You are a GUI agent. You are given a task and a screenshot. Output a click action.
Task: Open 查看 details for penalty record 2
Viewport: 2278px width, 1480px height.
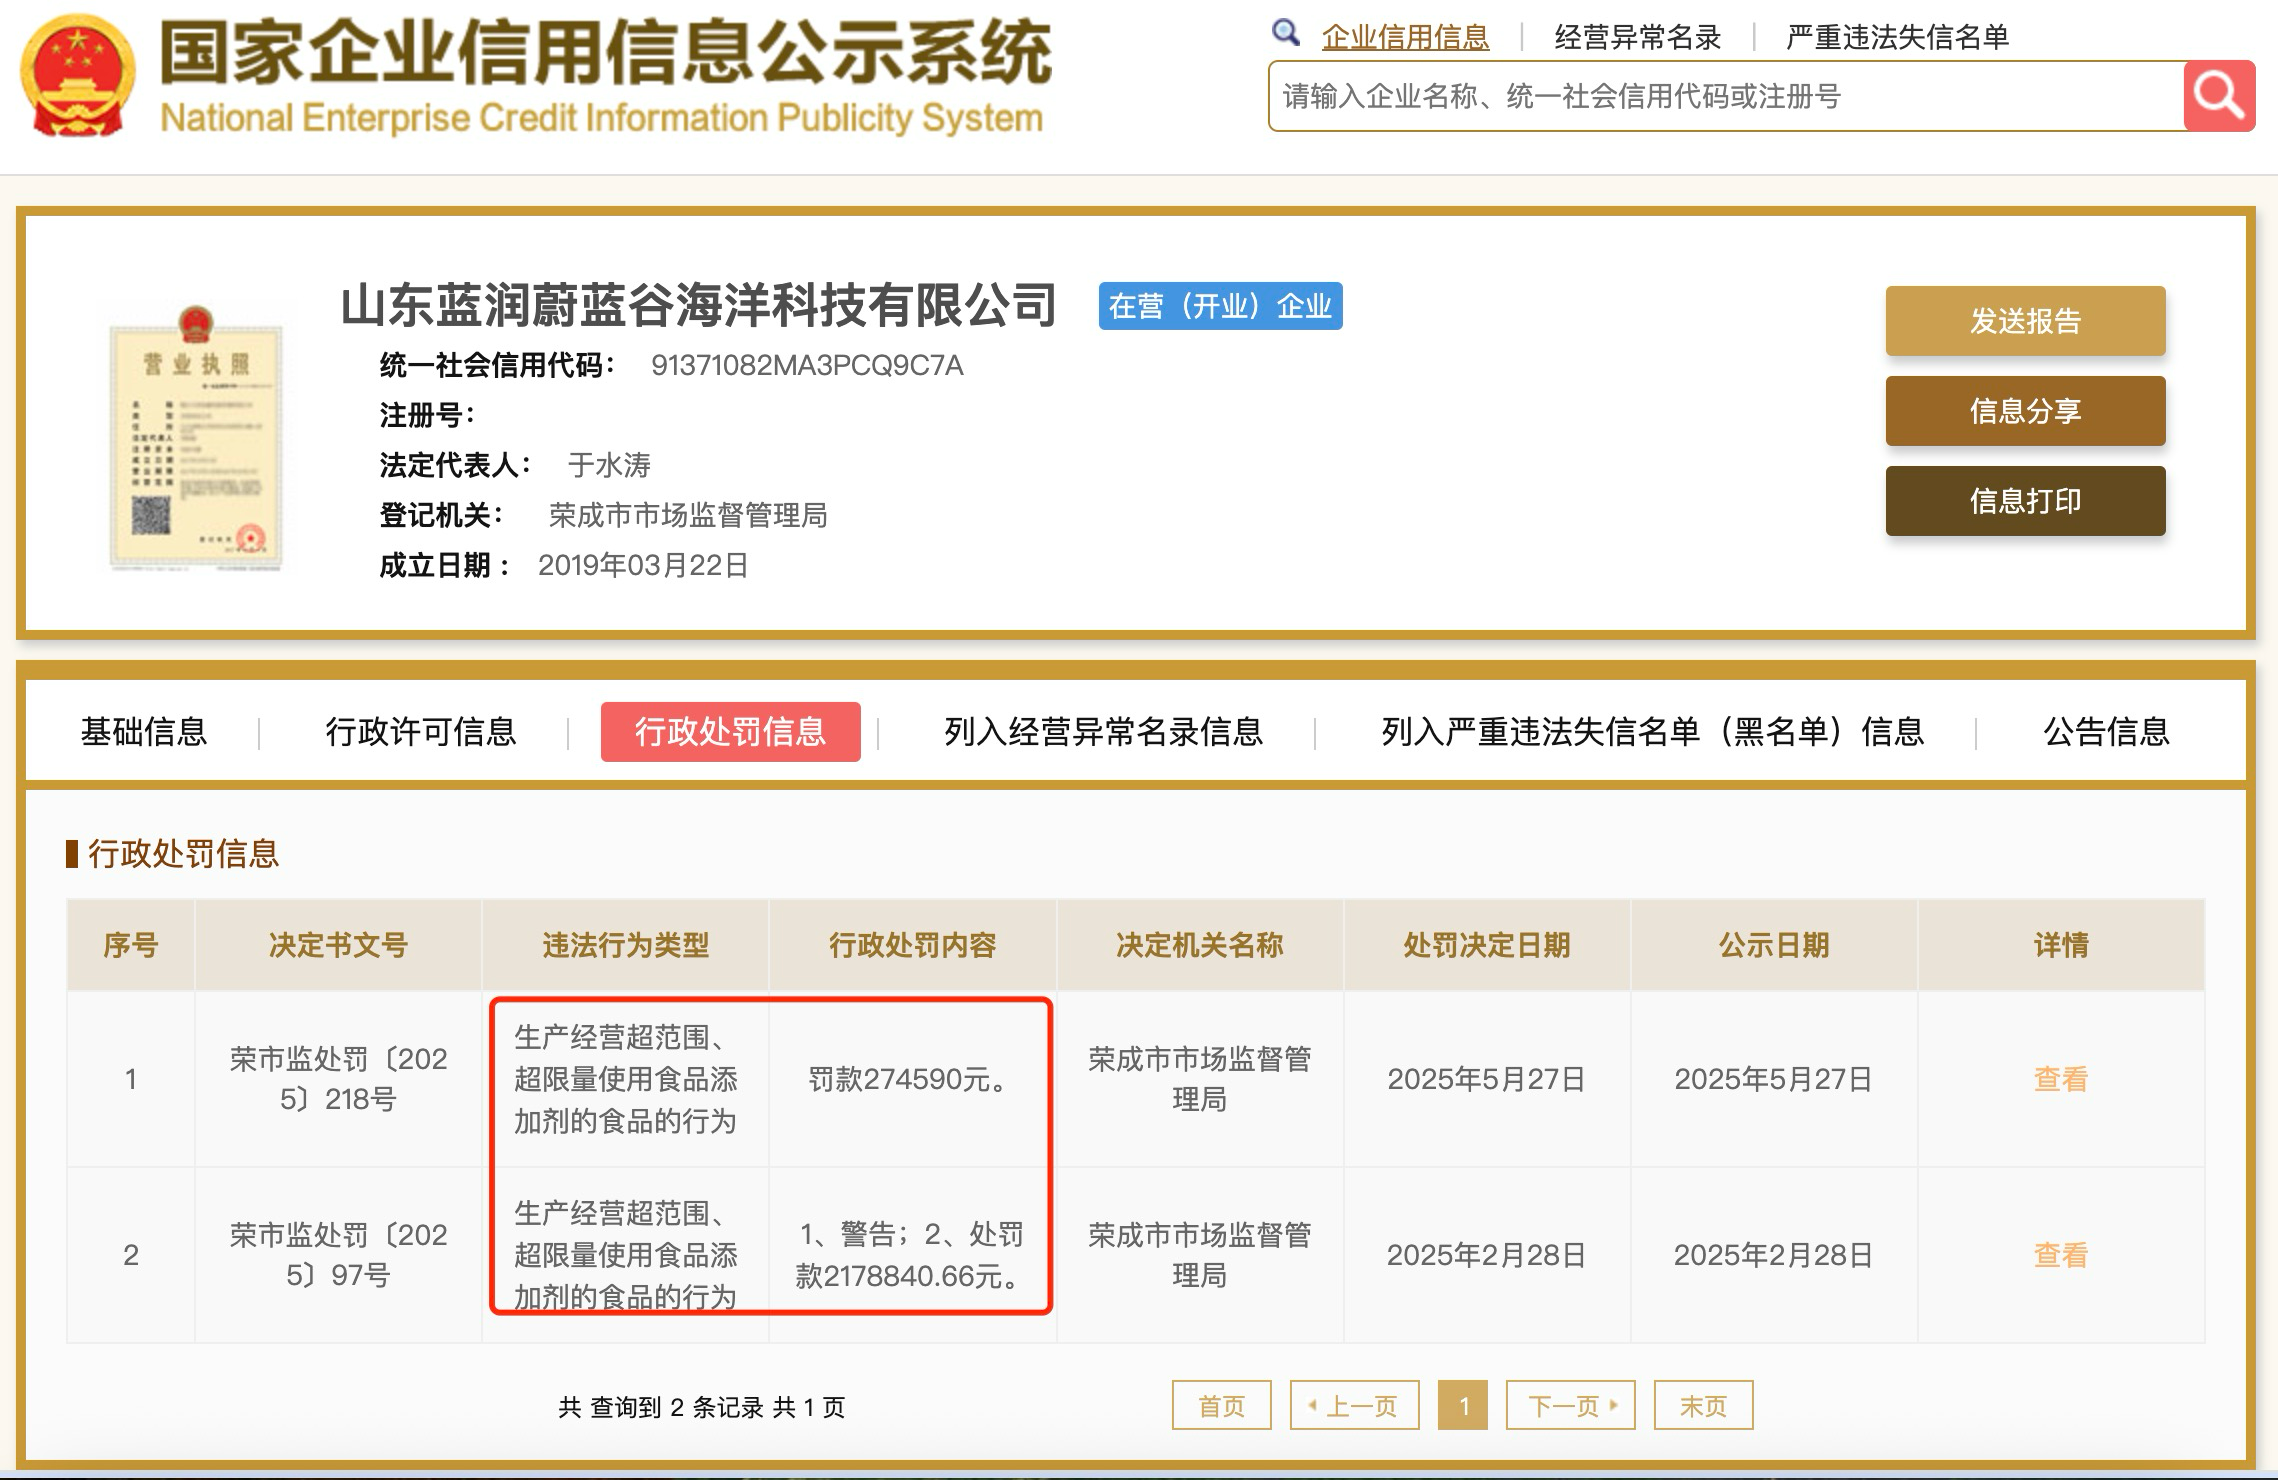(2061, 1255)
